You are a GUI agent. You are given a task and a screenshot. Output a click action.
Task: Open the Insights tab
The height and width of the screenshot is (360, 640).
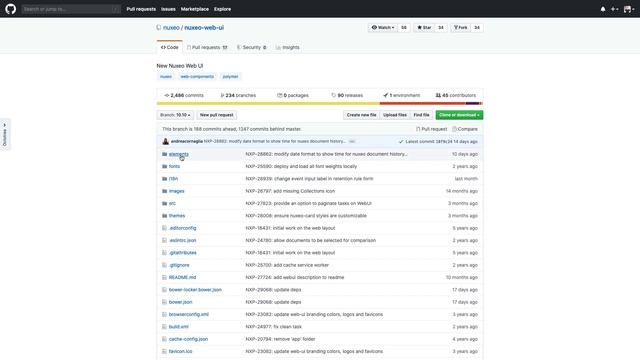(x=288, y=47)
